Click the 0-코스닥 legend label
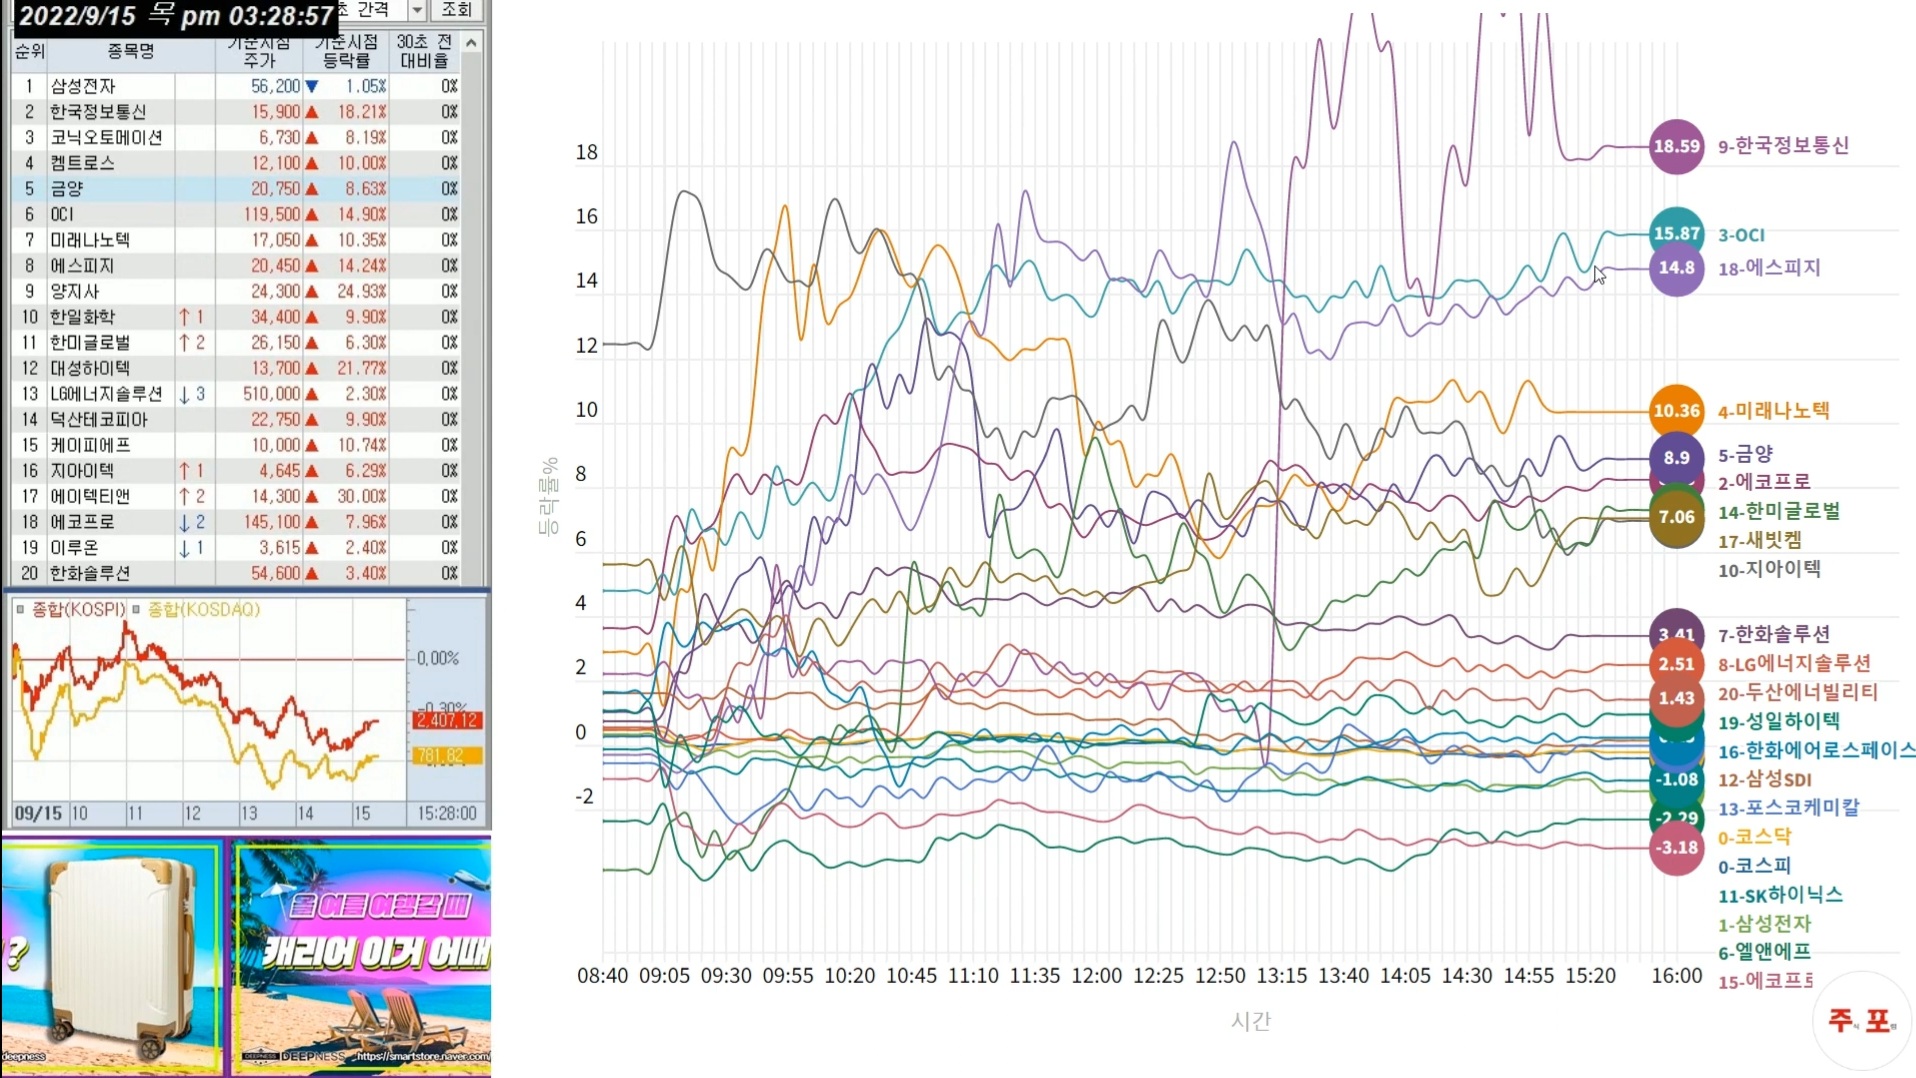This screenshot has width=1916, height=1078. tap(1754, 837)
